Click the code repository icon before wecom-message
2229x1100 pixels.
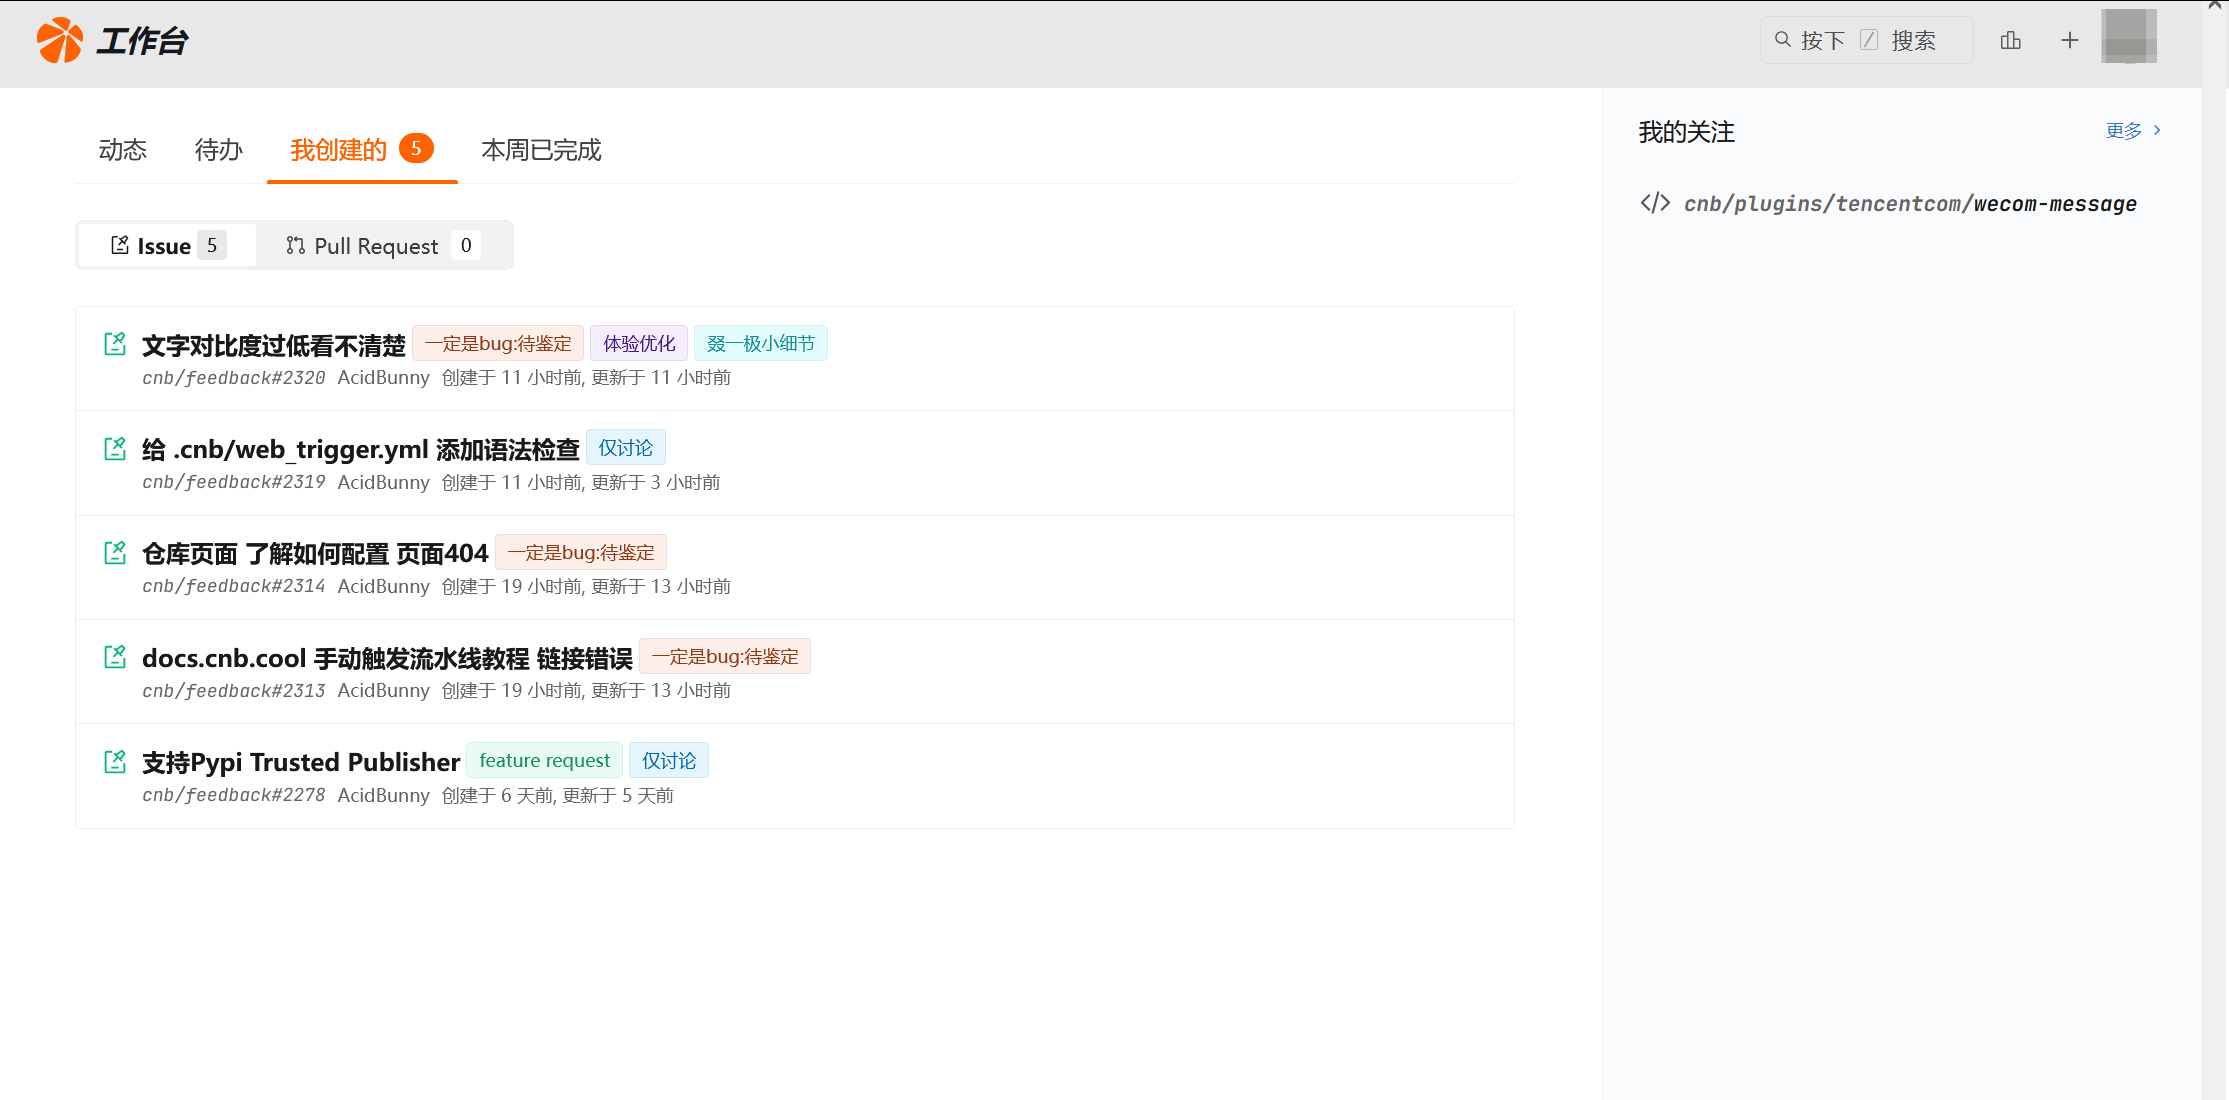tap(1655, 202)
